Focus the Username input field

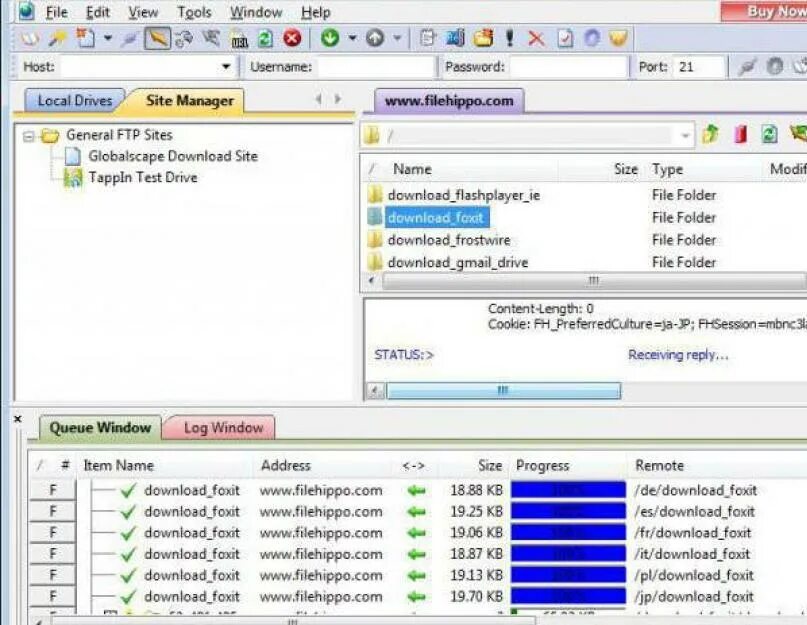pos(376,67)
